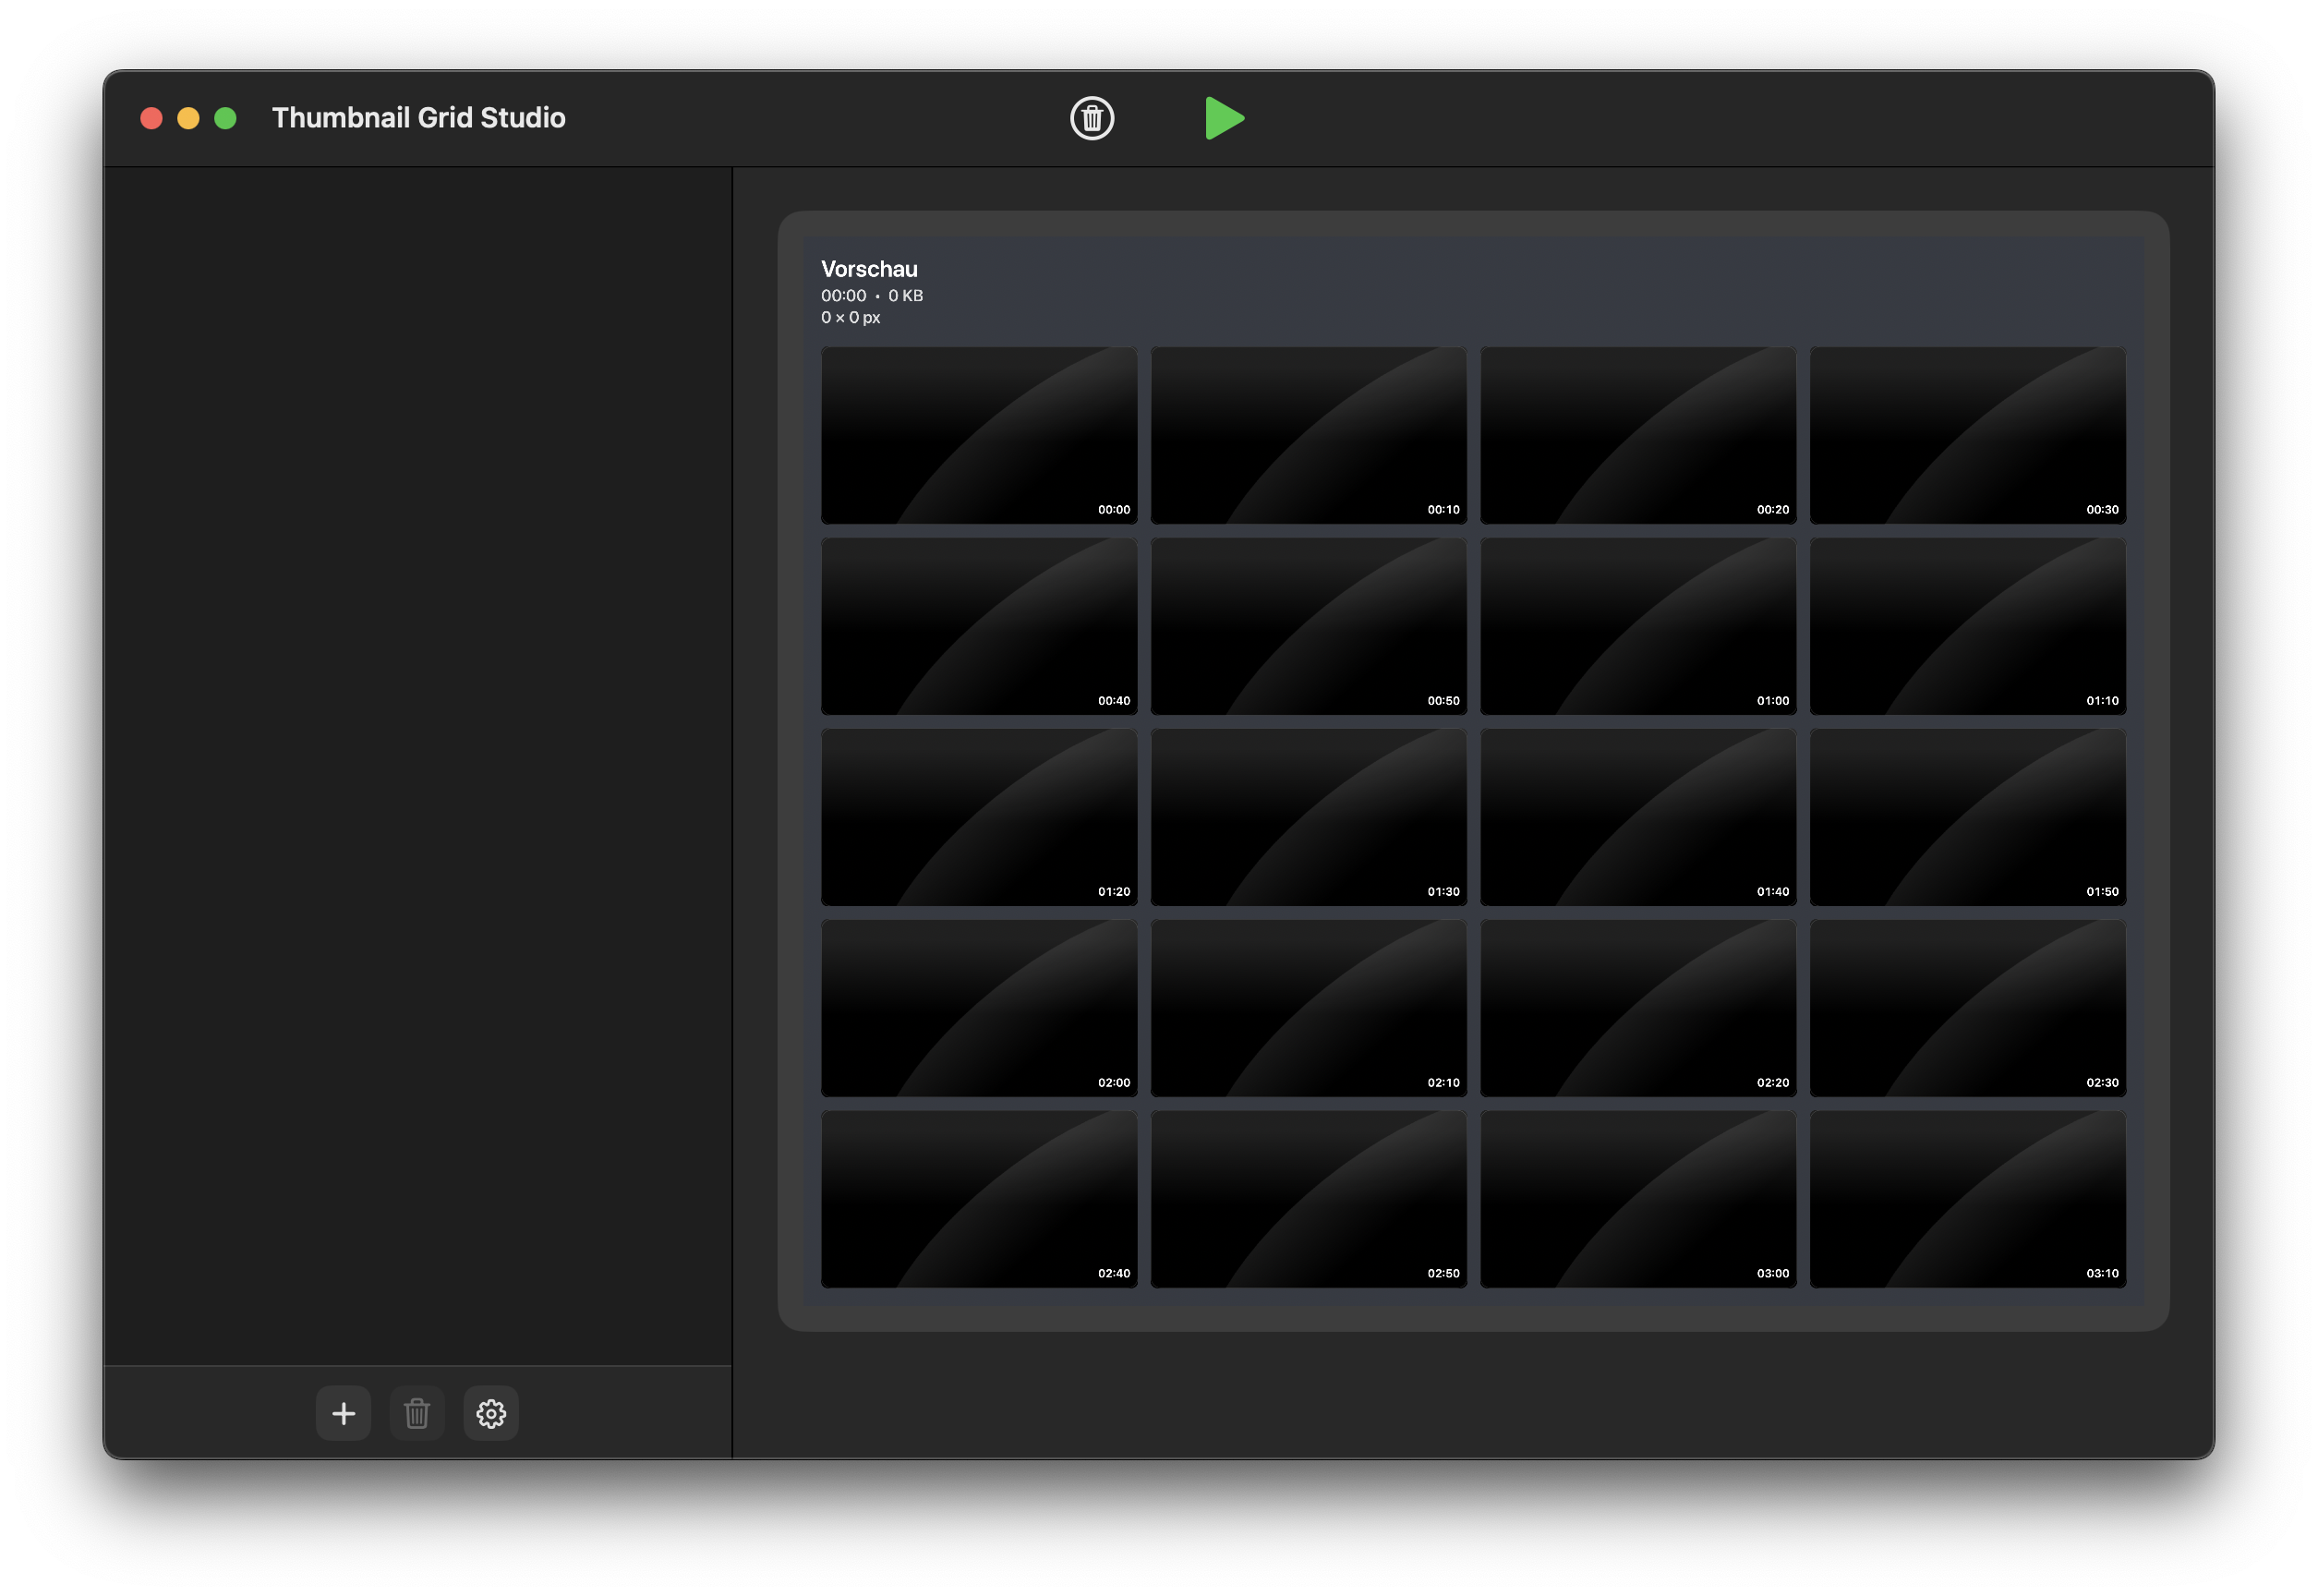2318x1596 pixels.
Task: Open the 00:30 preview frame
Action: 1966,435
